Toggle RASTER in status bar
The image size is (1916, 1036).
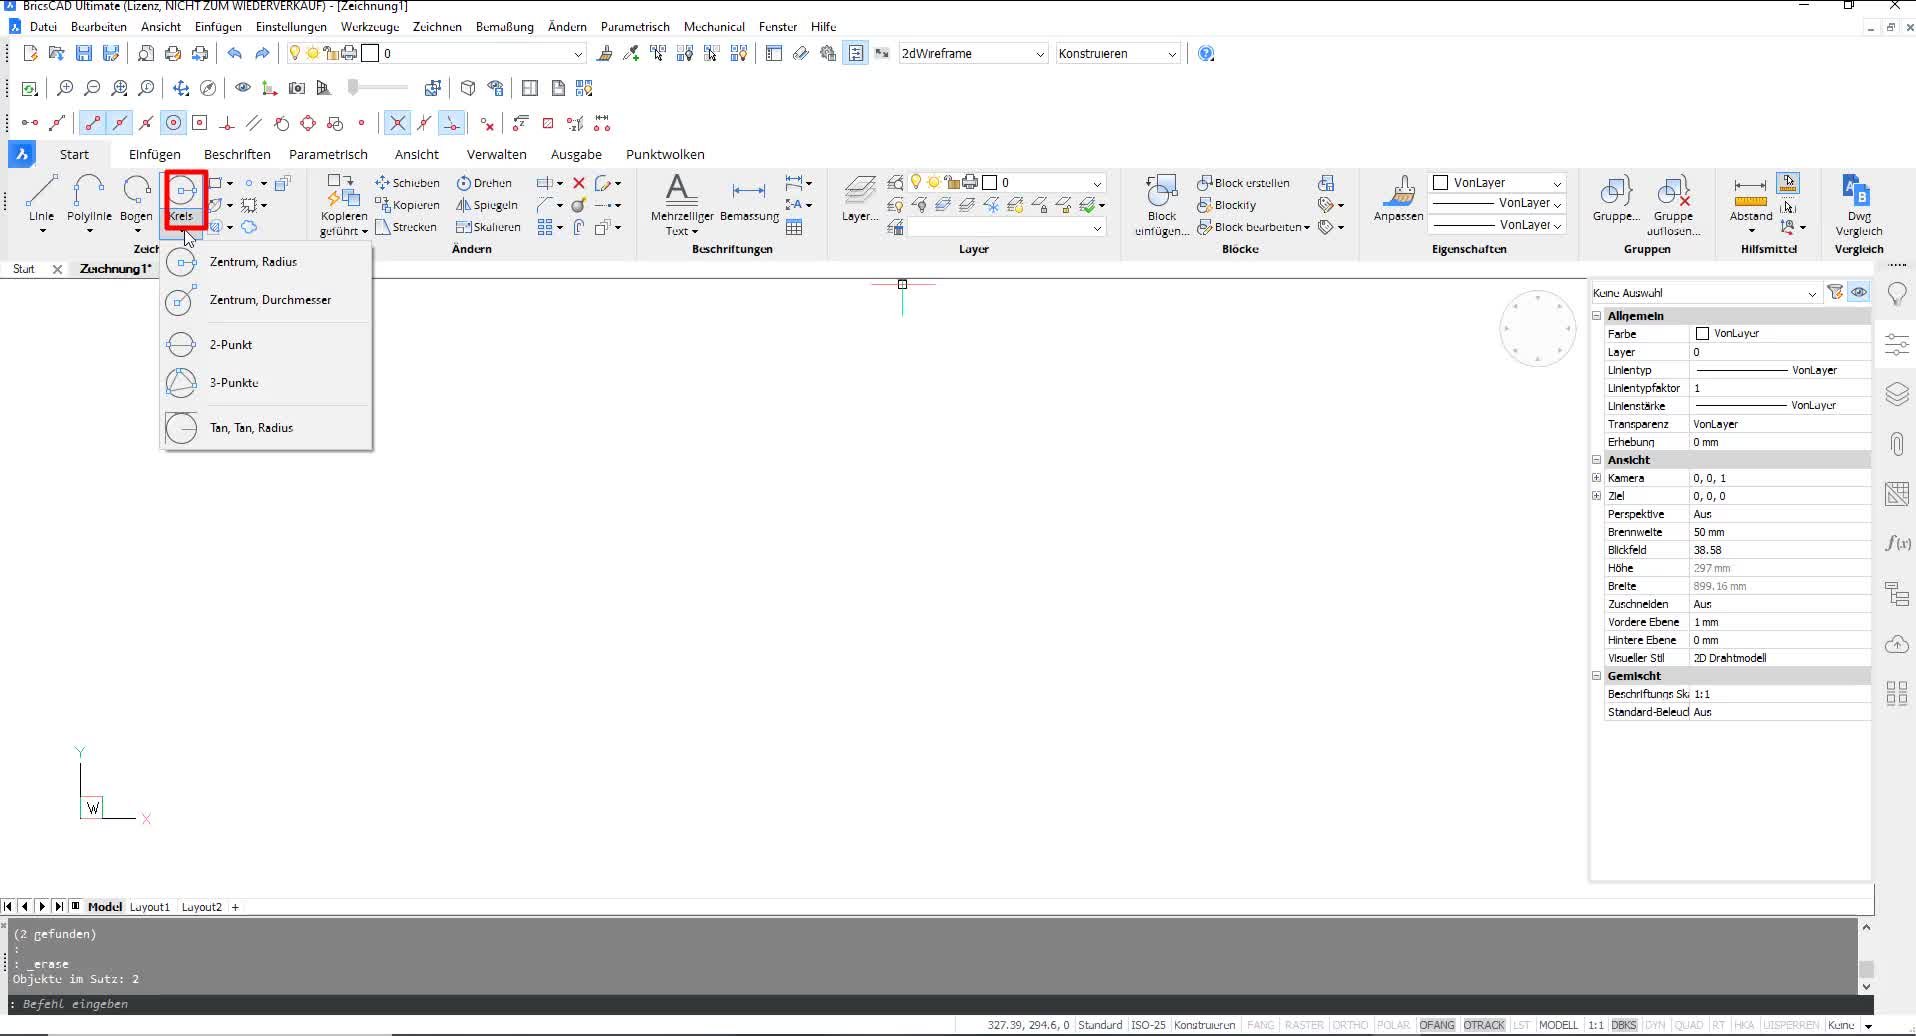click(1304, 1025)
